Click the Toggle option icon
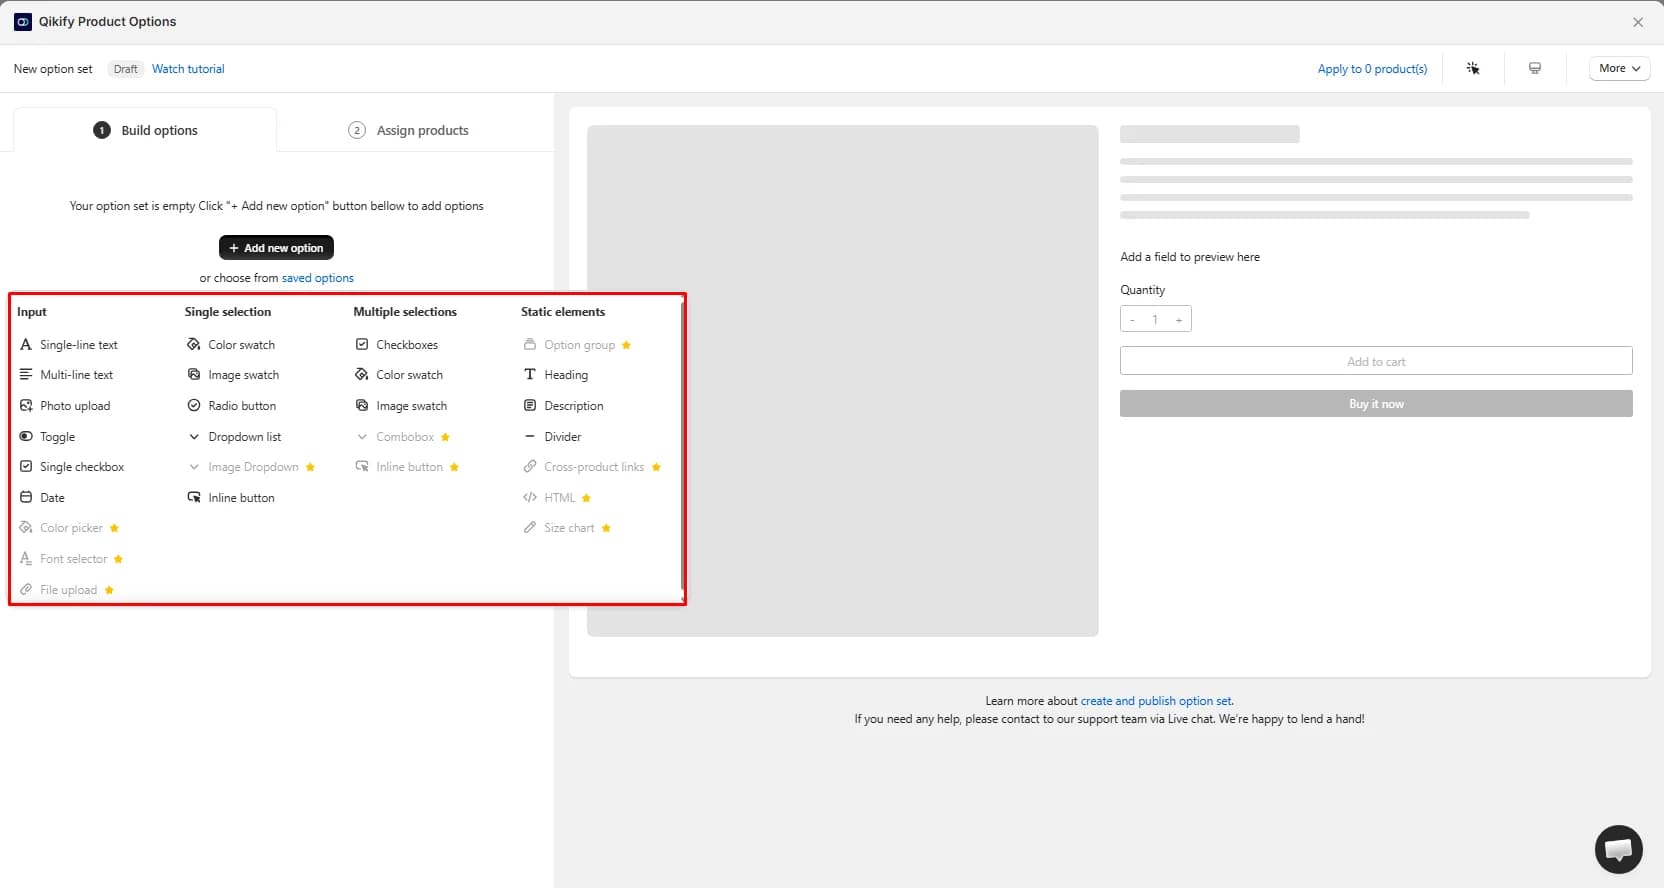The height and width of the screenshot is (888, 1664). 26,437
